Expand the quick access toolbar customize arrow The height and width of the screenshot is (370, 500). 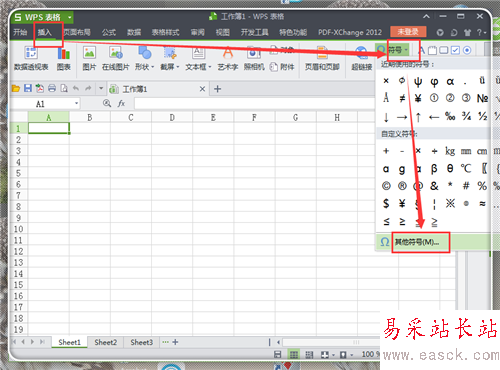click(101, 88)
